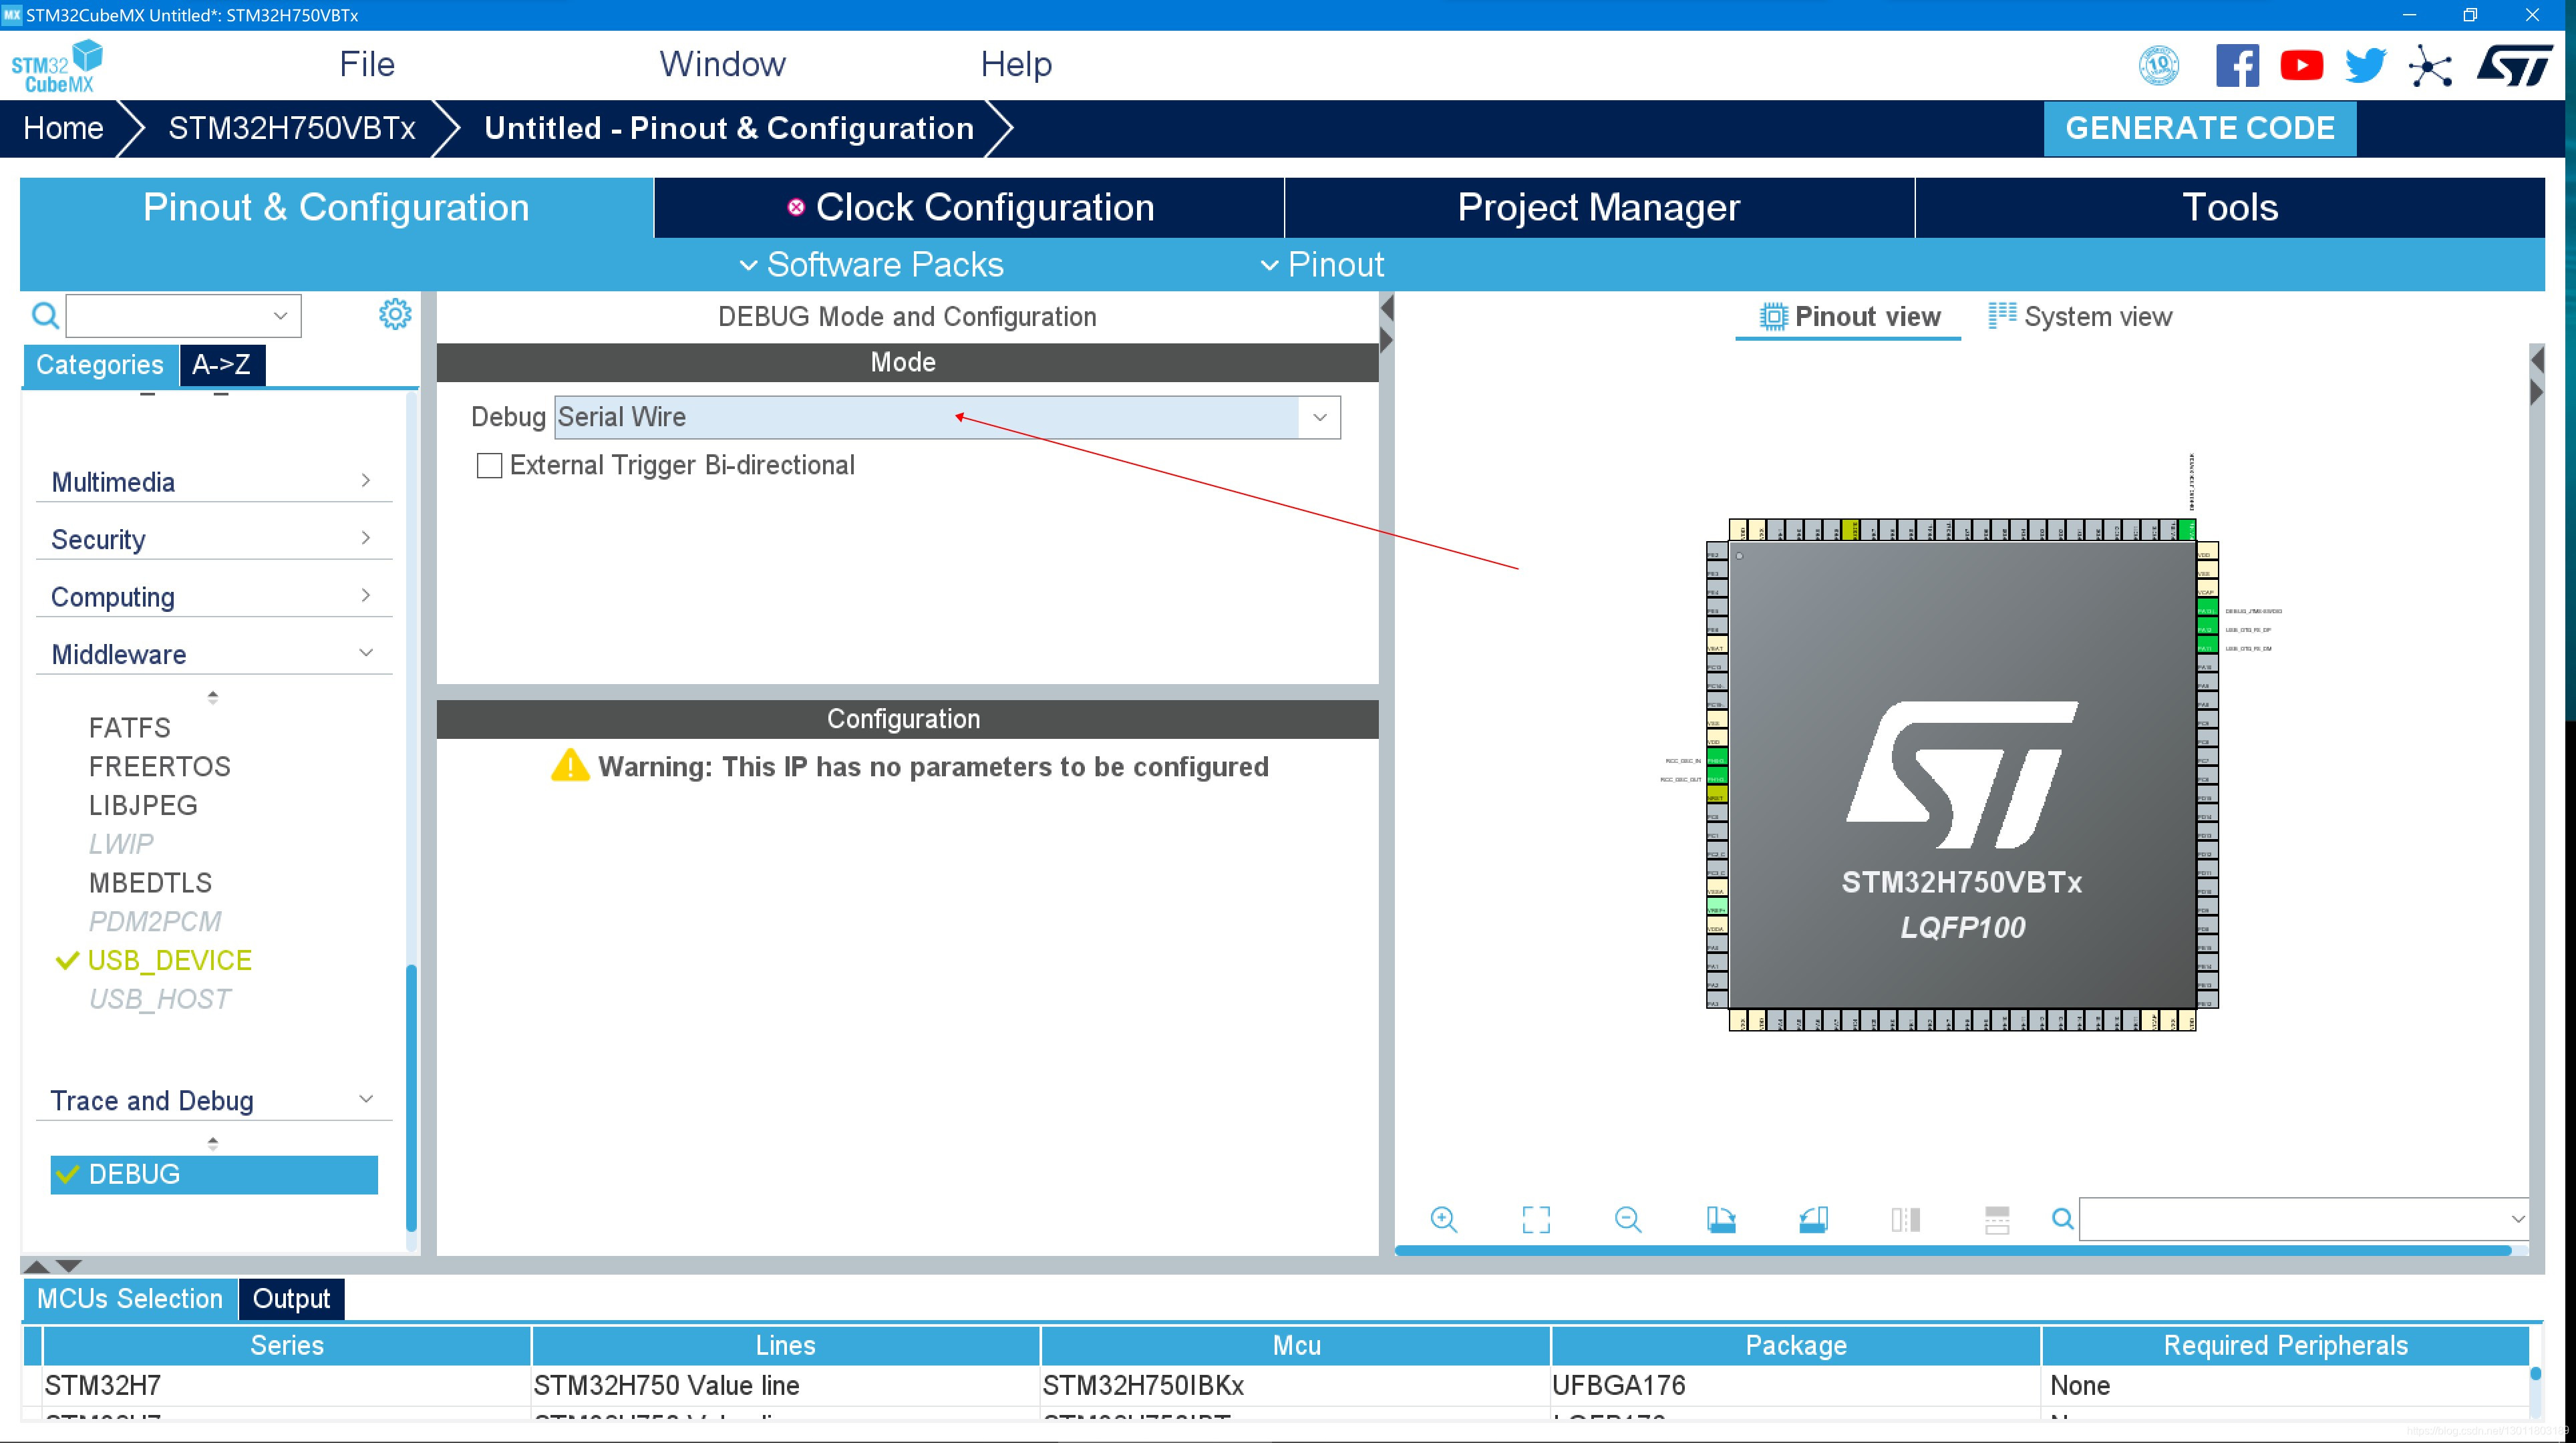
Task: Click the GENERATE CODE button
Action: (x=2200, y=128)
